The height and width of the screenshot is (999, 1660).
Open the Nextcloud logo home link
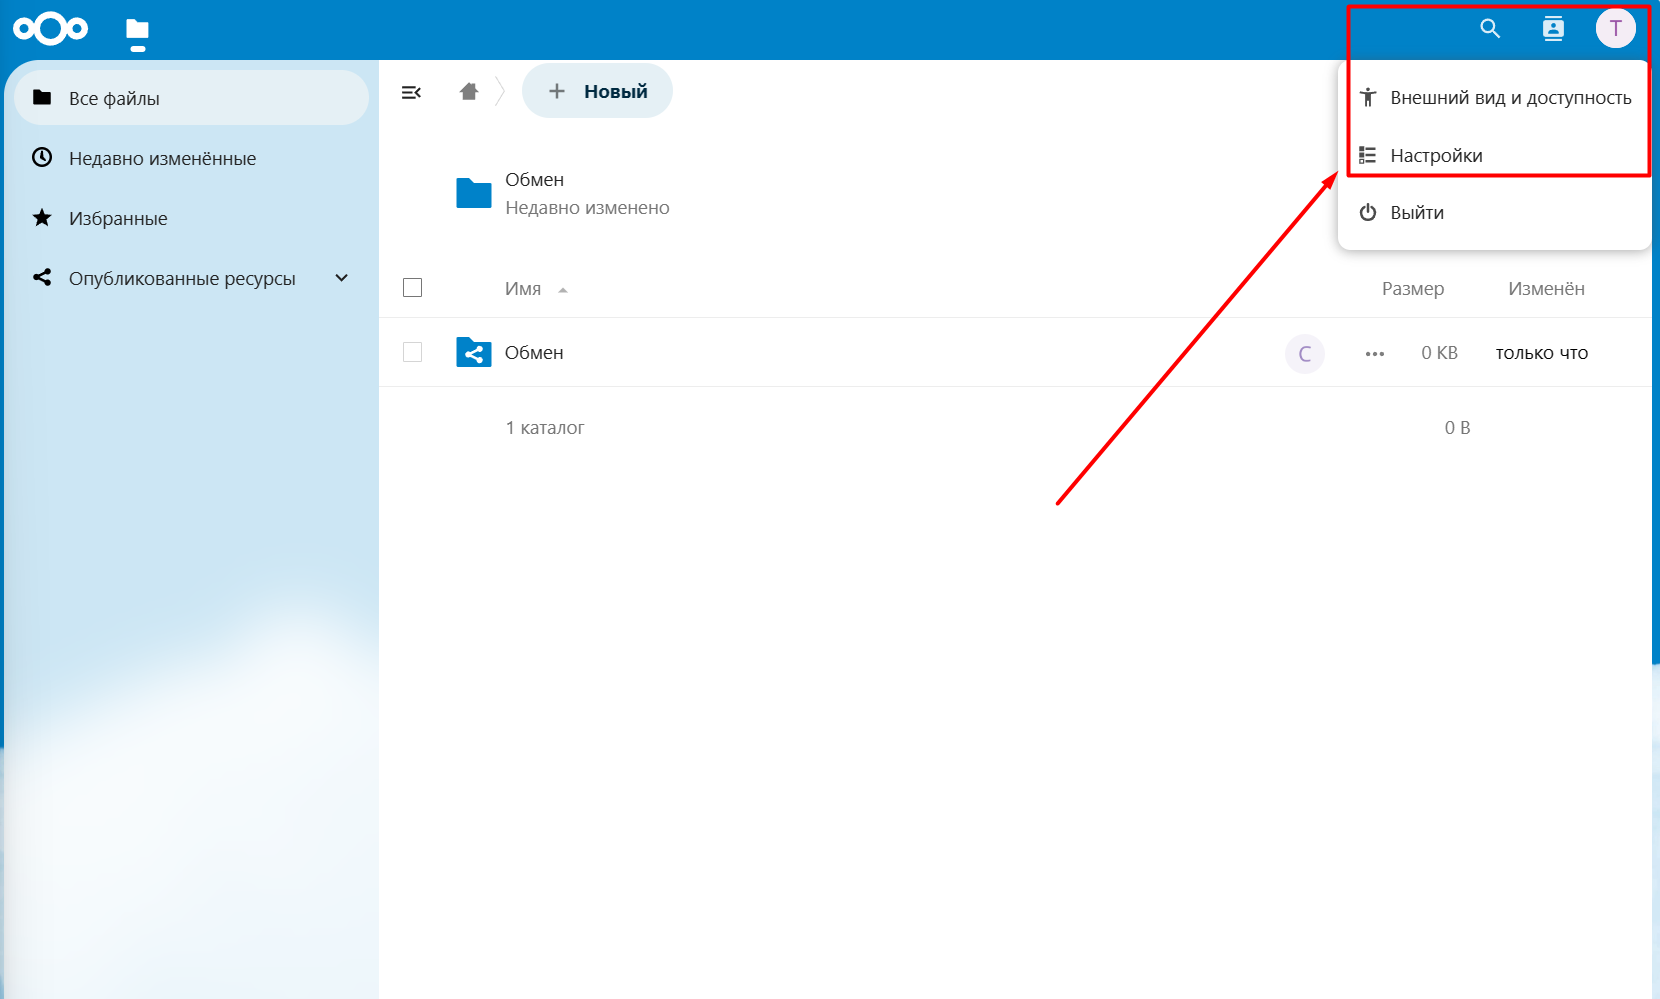(x=50, y=29)
